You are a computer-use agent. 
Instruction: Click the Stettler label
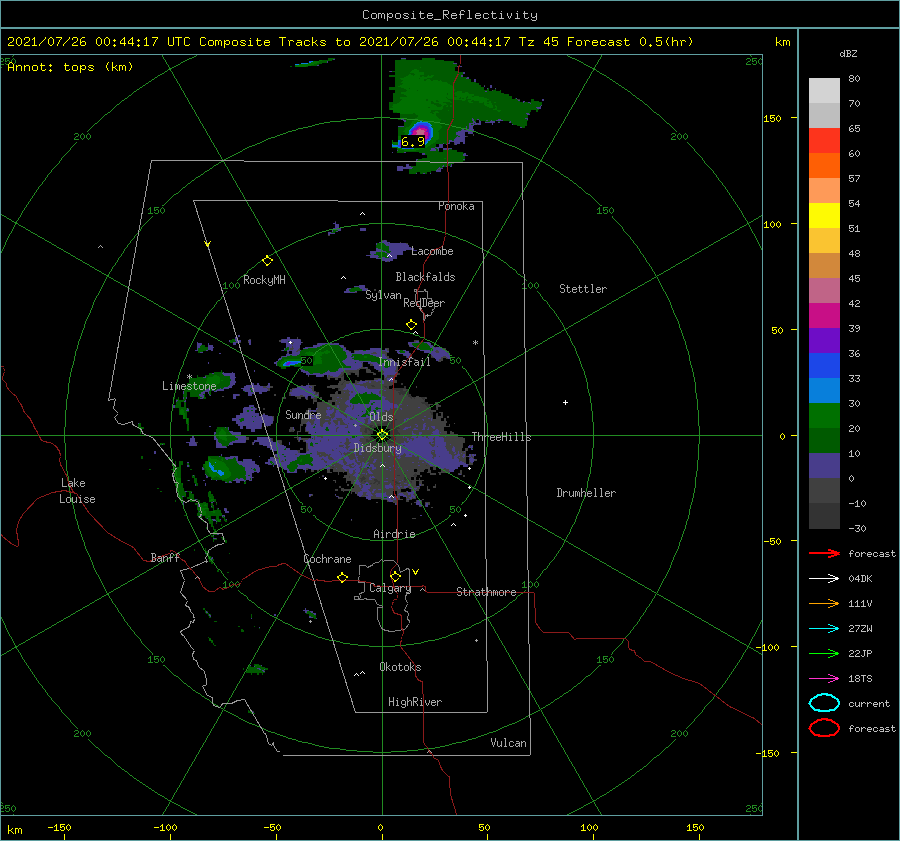pos(583,289)
